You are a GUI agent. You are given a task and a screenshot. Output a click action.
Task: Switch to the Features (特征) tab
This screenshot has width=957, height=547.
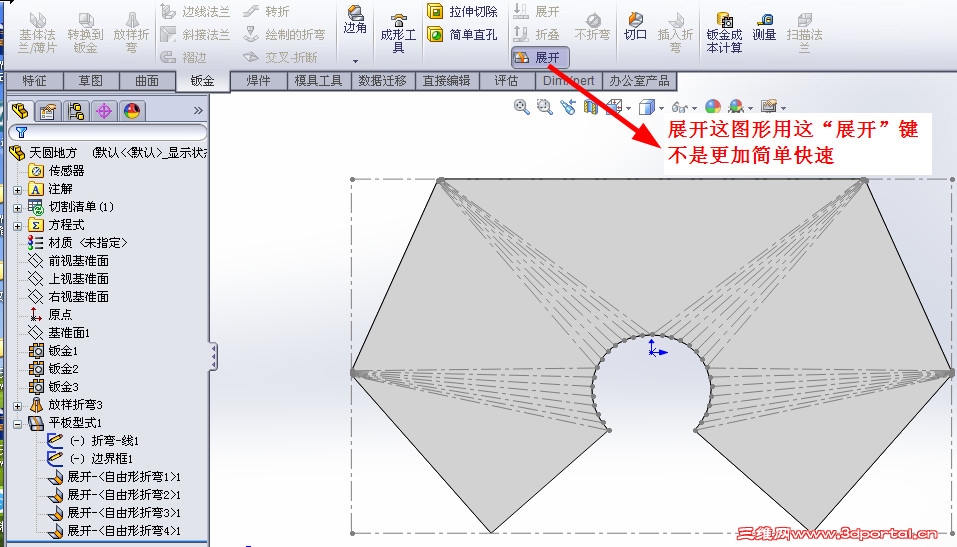pos(34,81)
